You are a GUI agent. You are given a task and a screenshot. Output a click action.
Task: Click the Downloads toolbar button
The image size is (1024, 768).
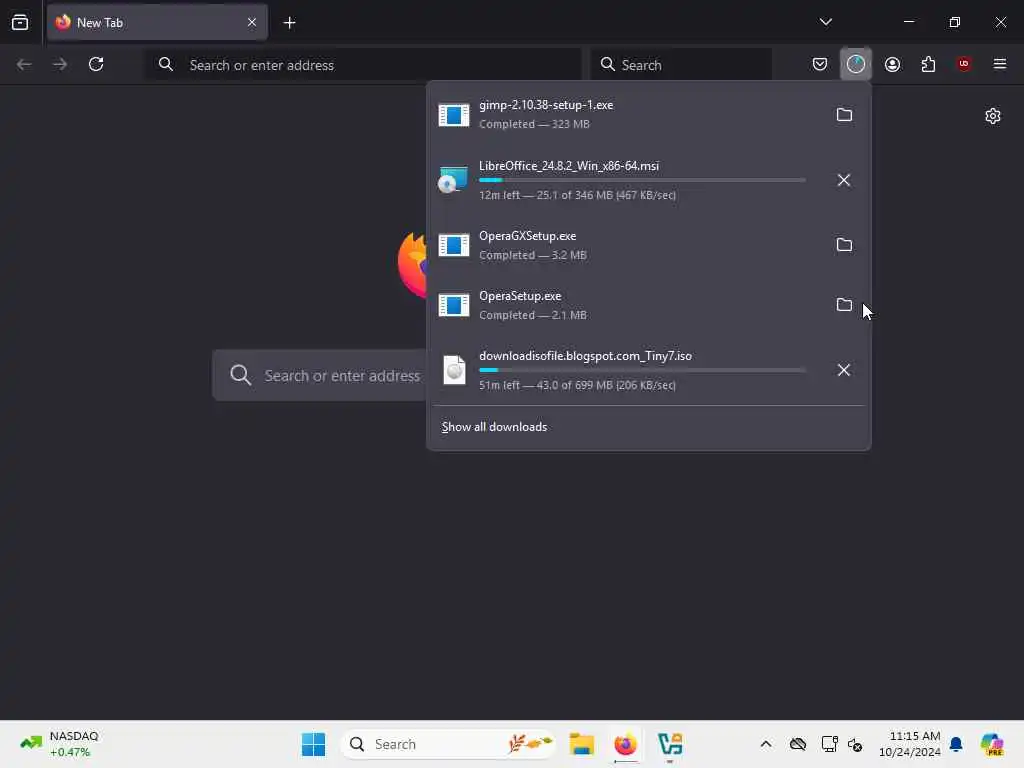pyautogui.click(x=856, y=64)
